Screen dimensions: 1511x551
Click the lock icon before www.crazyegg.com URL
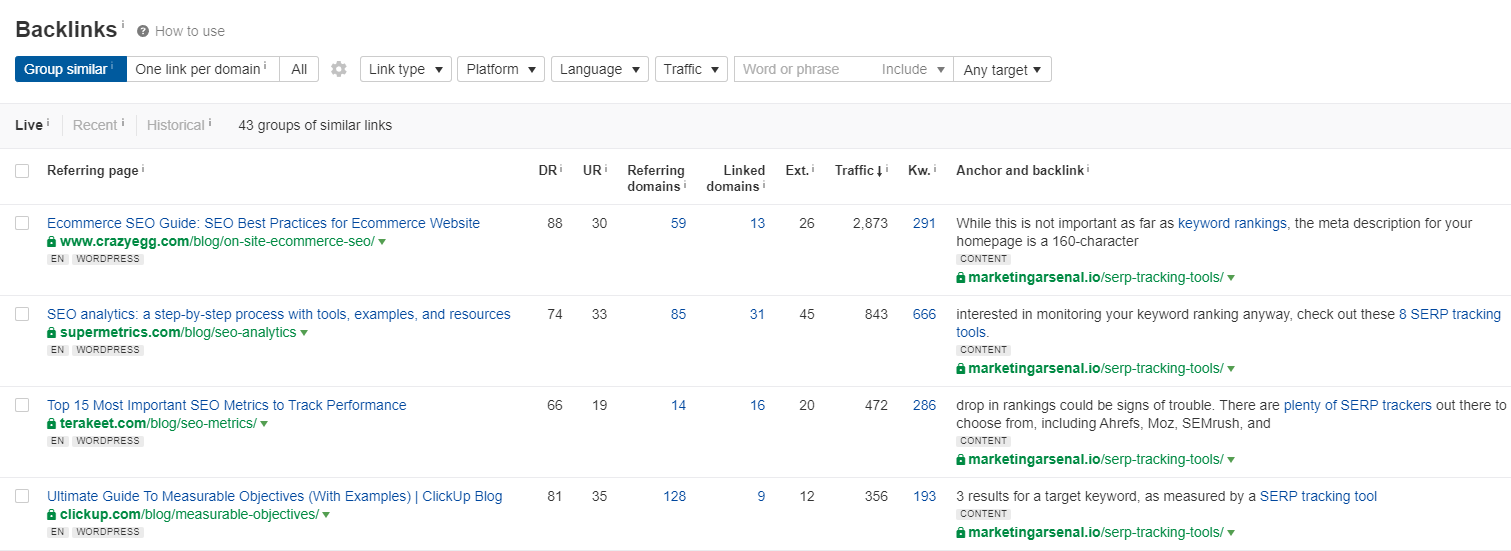[52, 242]
